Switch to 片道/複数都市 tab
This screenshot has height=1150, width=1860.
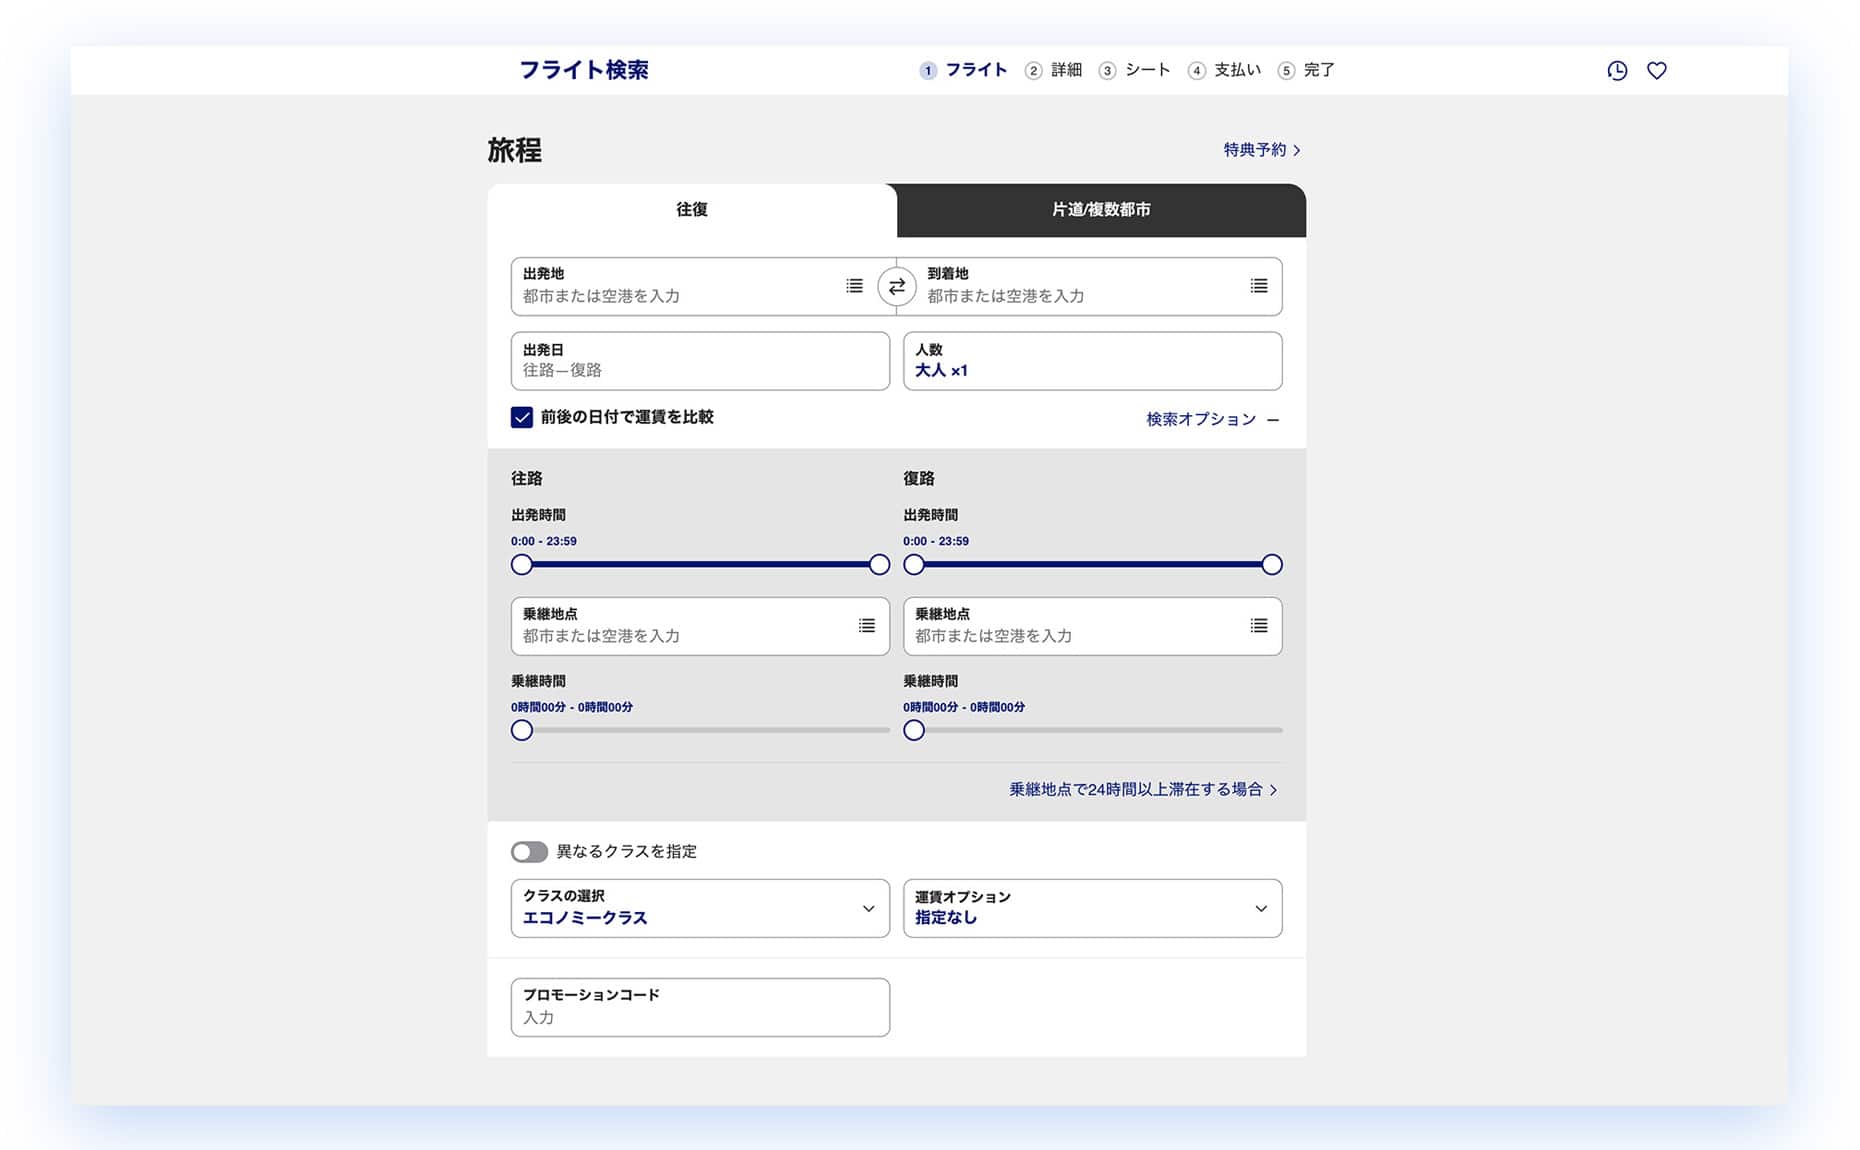[1100, 210]
